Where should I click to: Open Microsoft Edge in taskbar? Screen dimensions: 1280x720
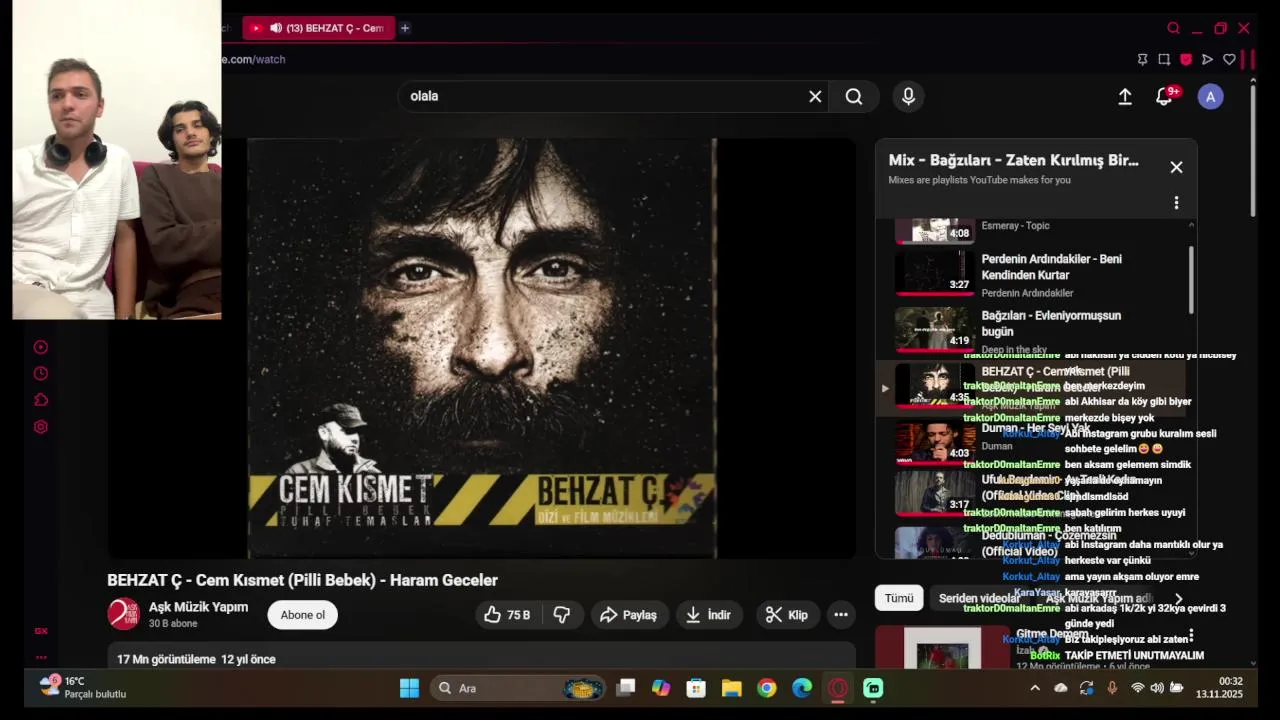point(802,688)
